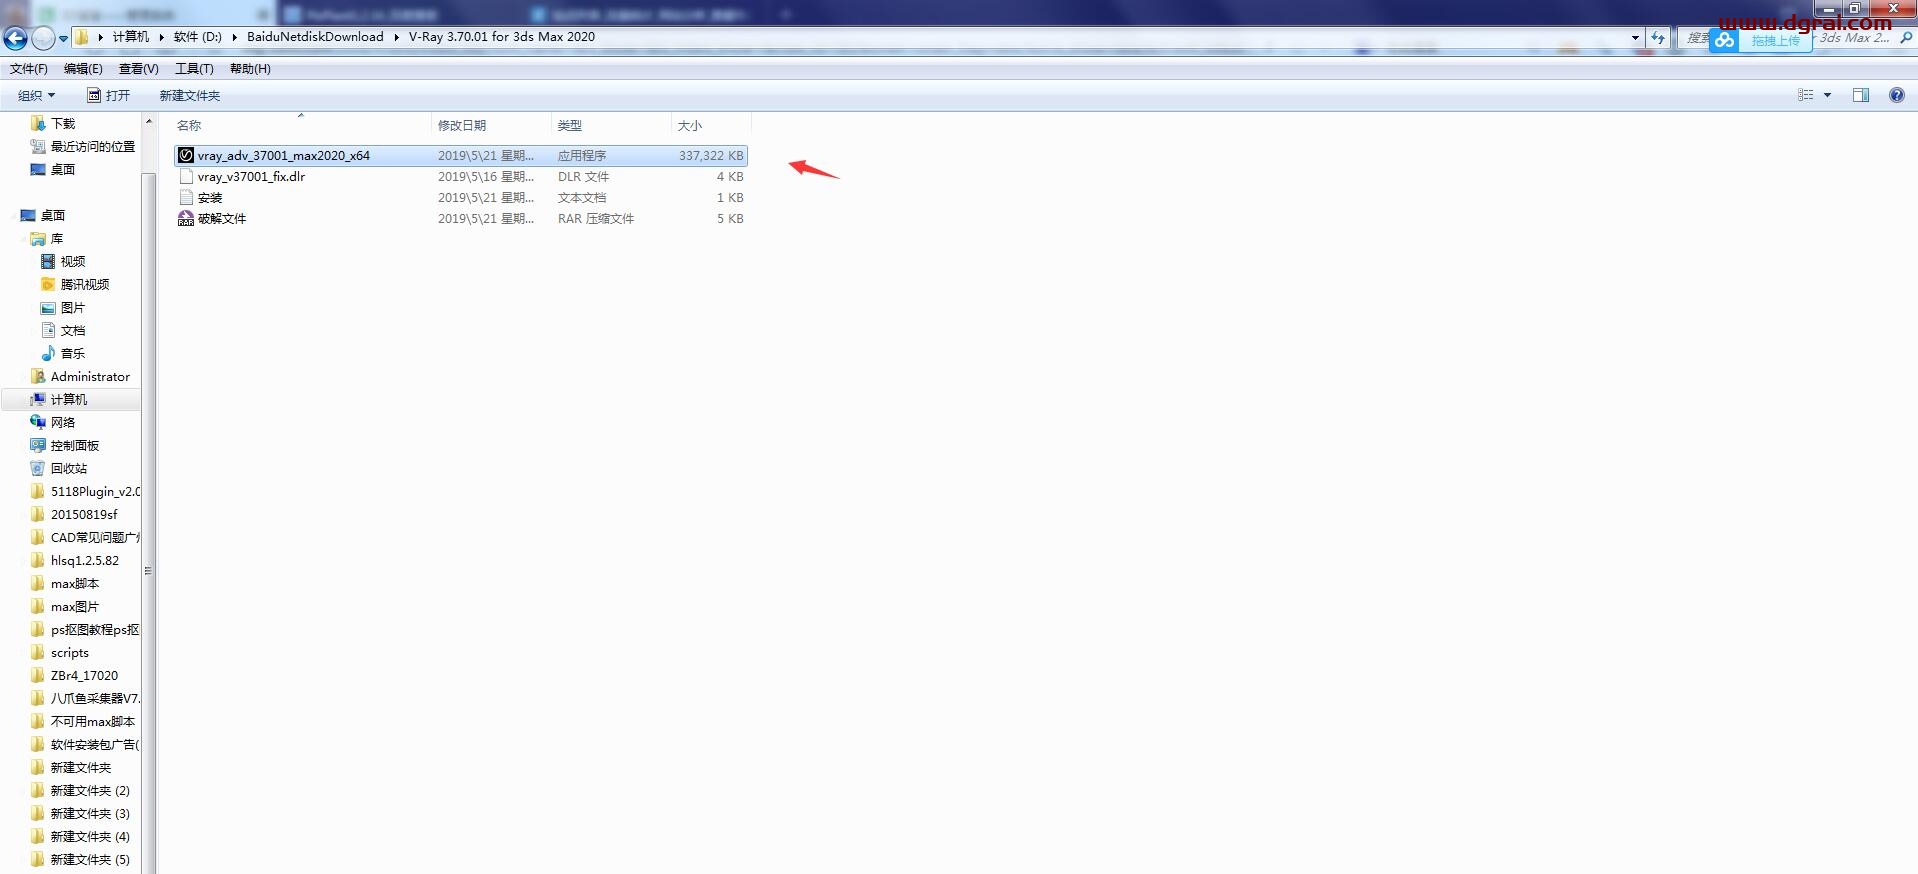The image size is (1918, 874).
Task: Select the 破解文件 RAR archive
Action: (x=221, y=219)
